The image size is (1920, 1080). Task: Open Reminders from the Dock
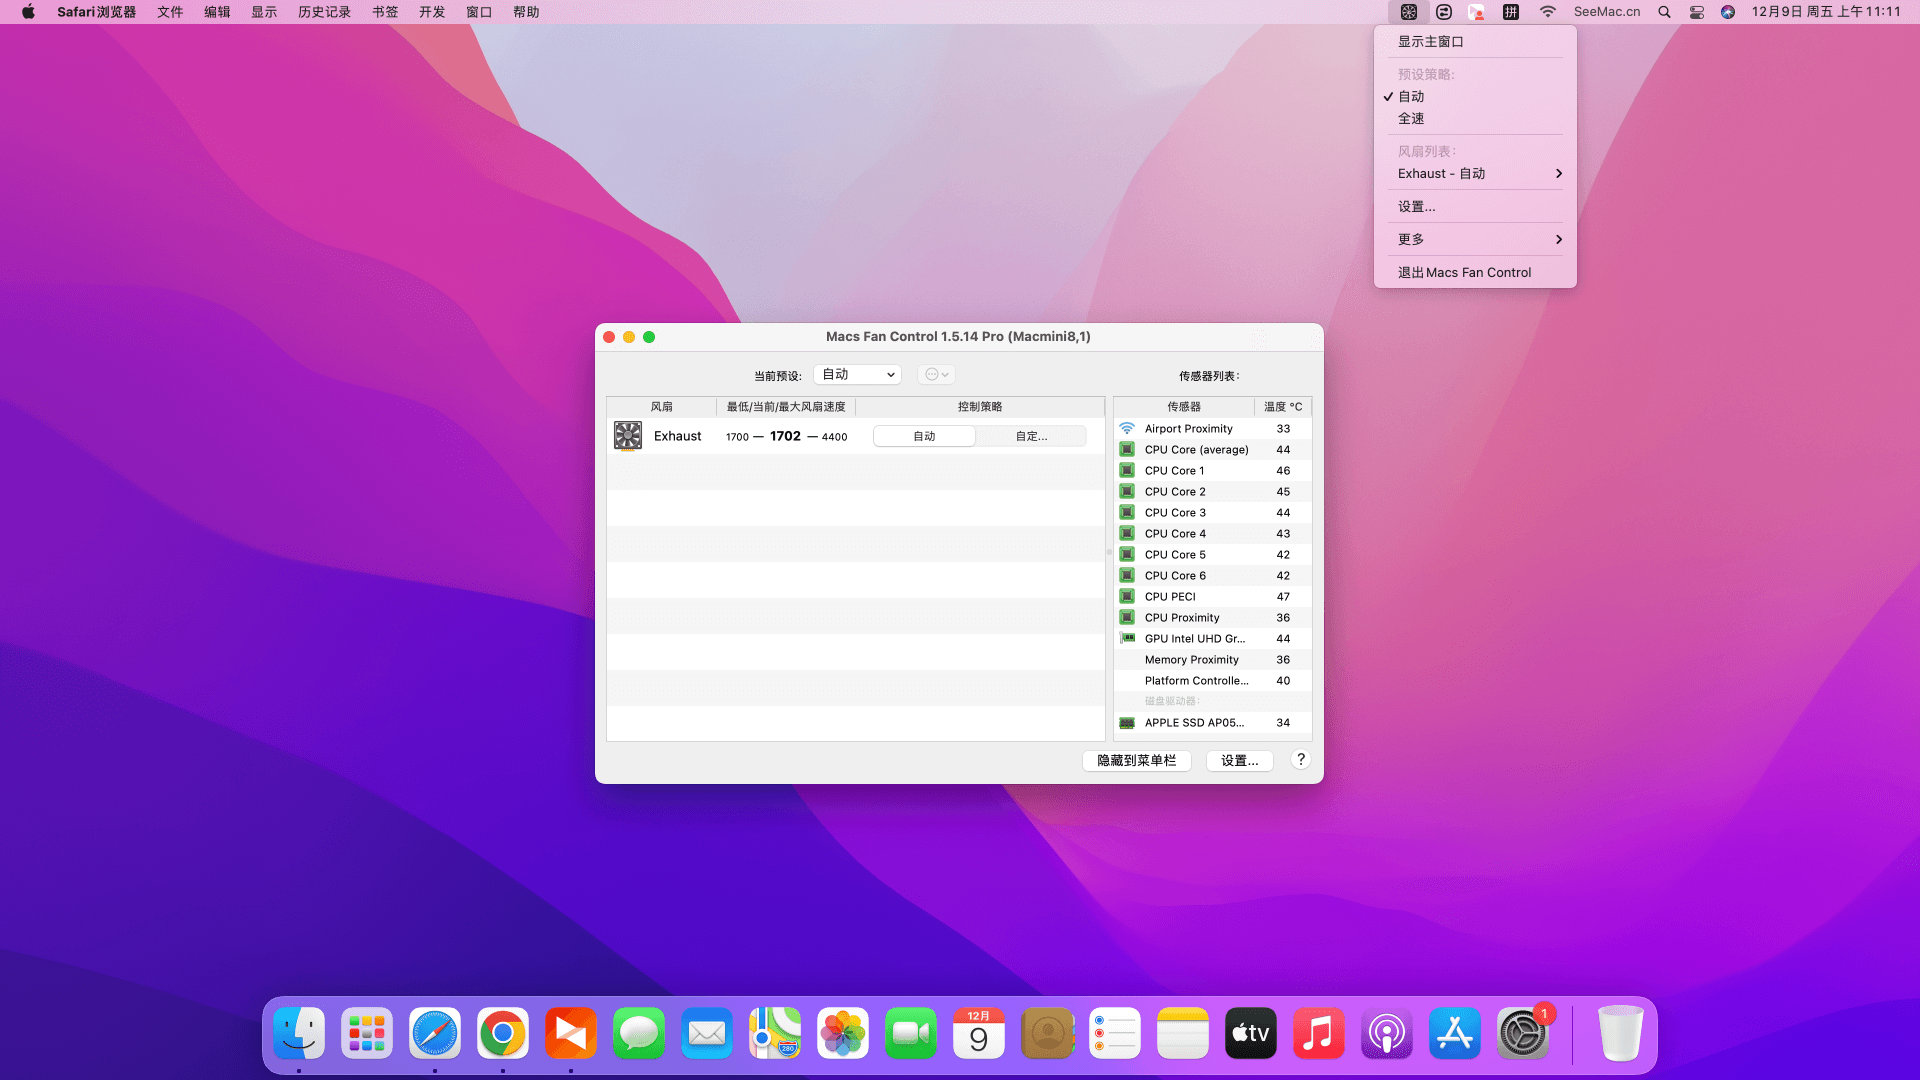coord(1115,1034)
